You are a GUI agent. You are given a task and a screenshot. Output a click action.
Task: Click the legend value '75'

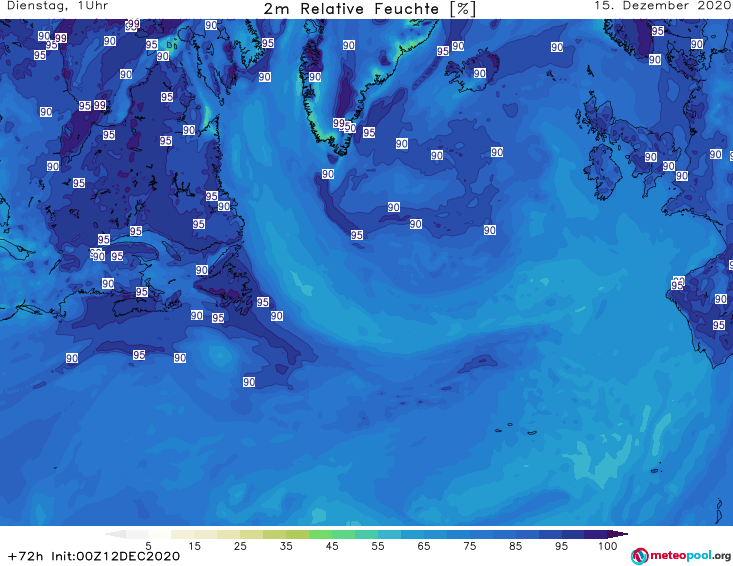point(469,546)
